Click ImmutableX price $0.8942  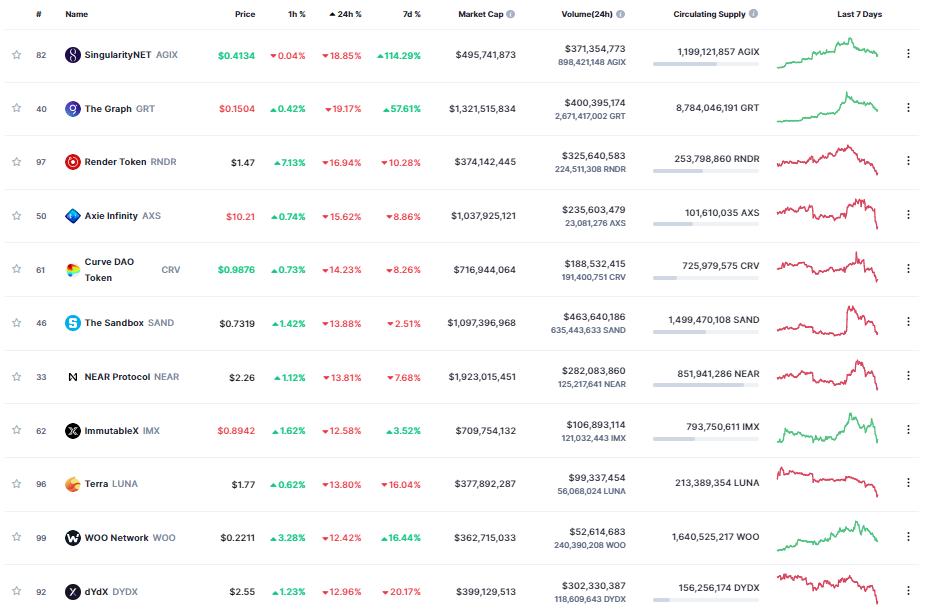[x=236, y=431]
